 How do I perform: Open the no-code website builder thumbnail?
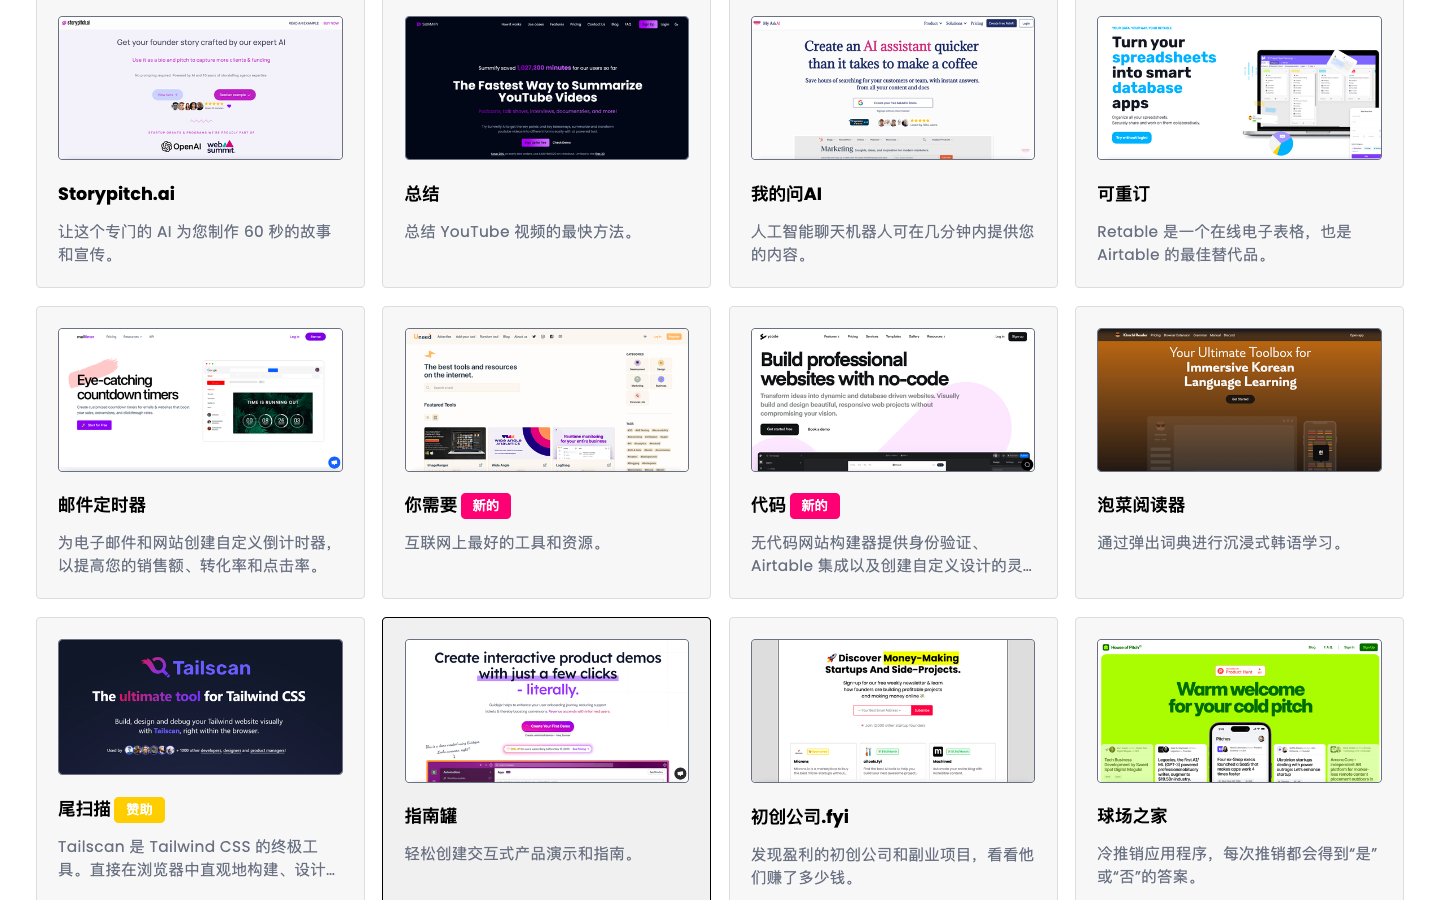tap(893, 400)
